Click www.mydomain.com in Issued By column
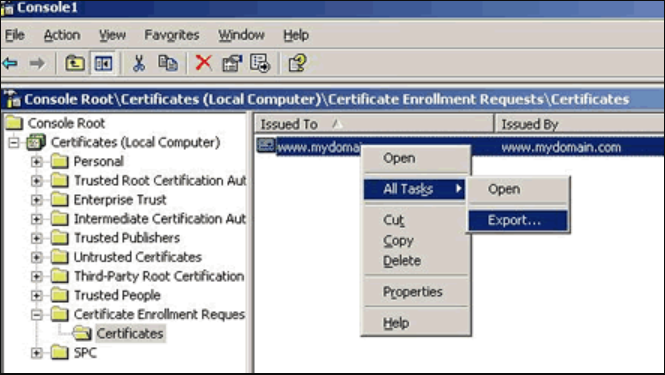This screenshot has height=375, width=665. click(561, 147)
